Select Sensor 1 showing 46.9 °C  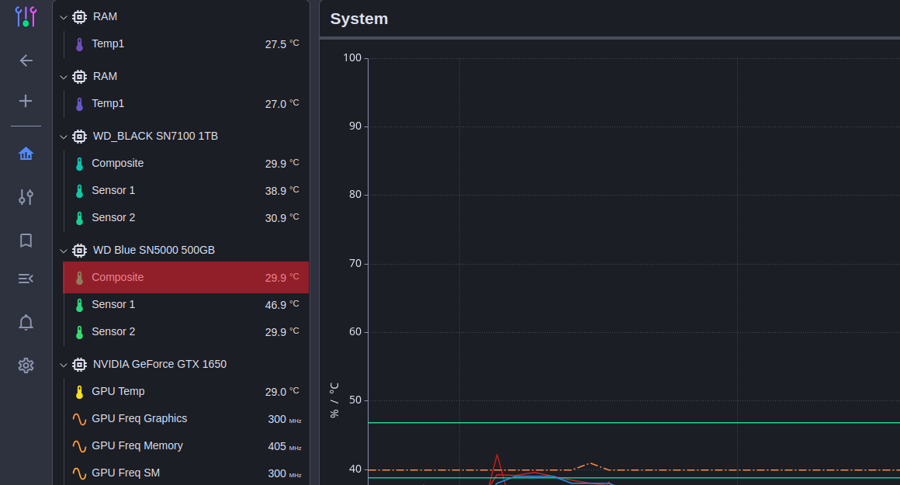(186, 305)
